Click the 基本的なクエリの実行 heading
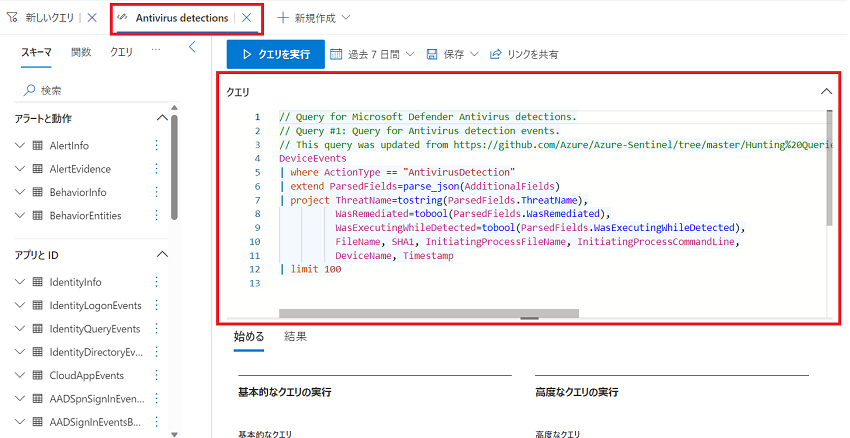Viewport: 850px width, 438px height. 285,392
